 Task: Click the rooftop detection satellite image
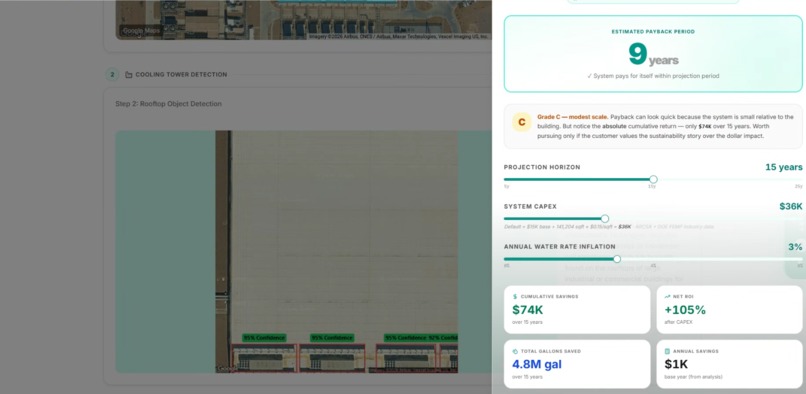click(x=337, y=252)
